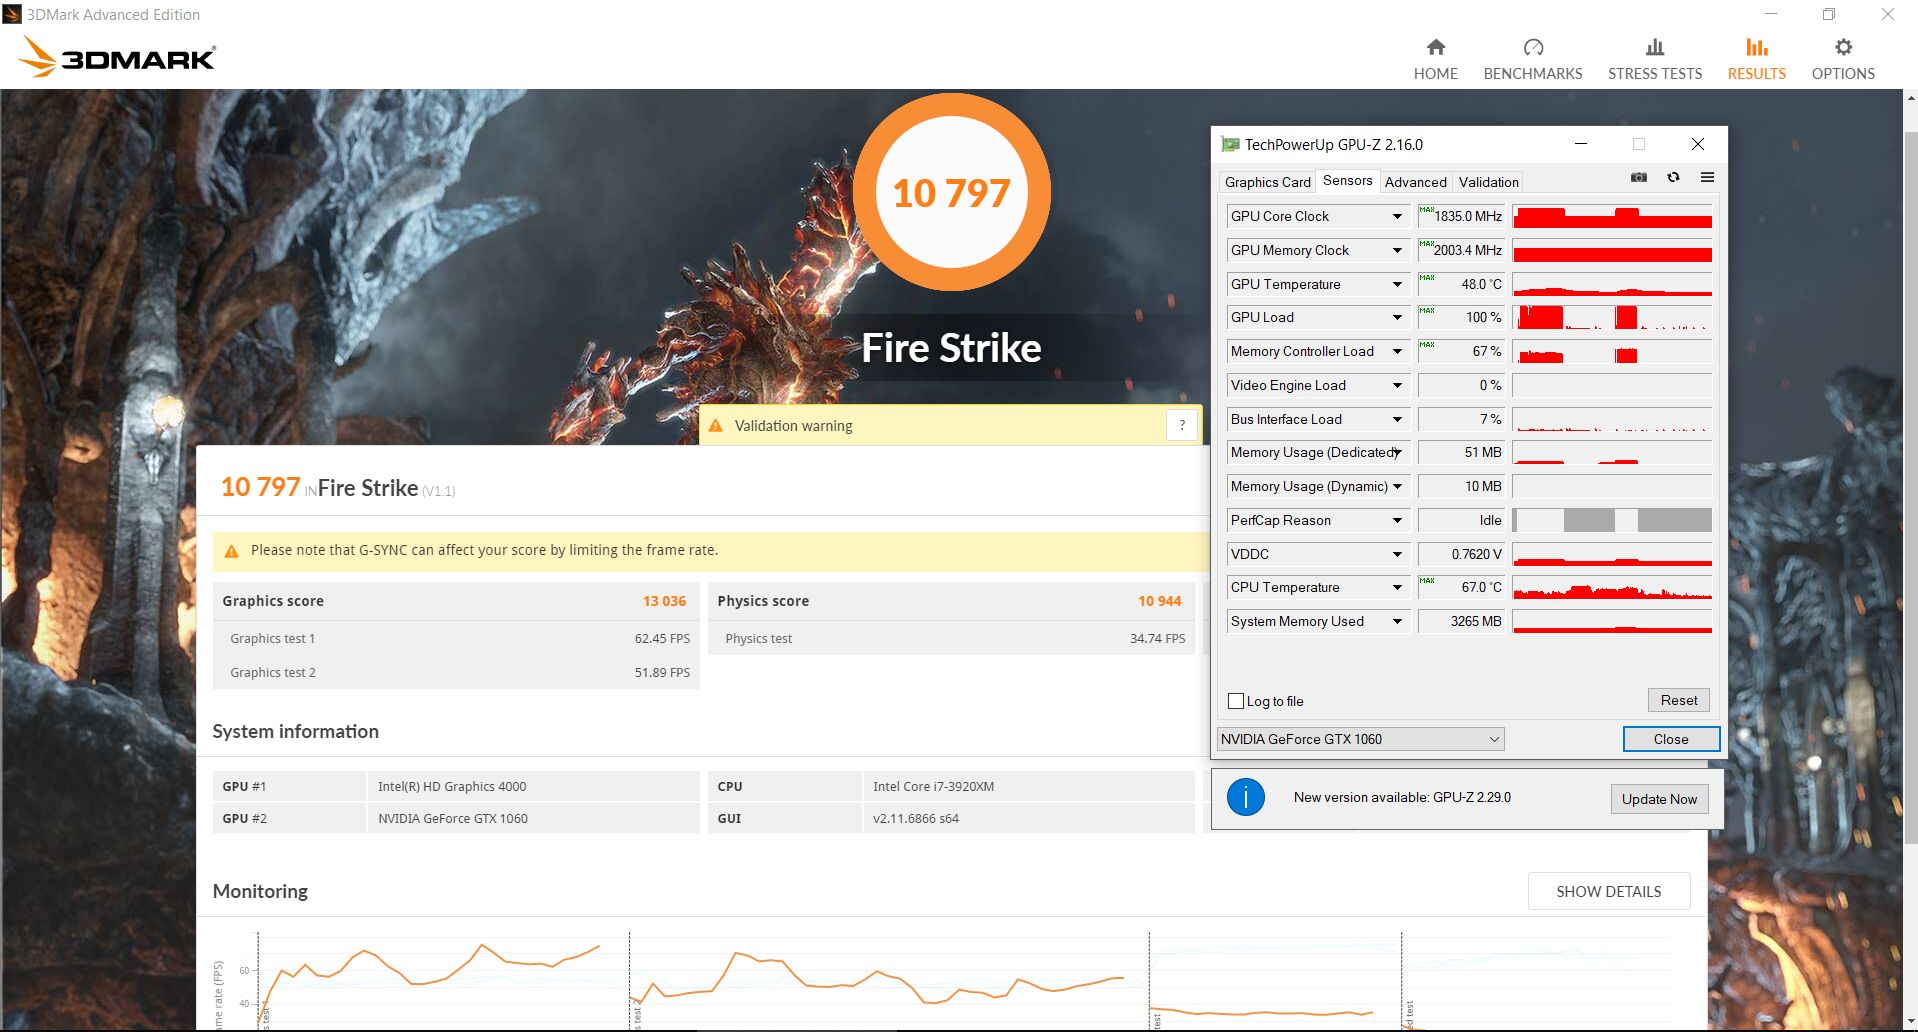Click the GPU Core Clock 1835.0 MHz value

[x=1461, y=216]
